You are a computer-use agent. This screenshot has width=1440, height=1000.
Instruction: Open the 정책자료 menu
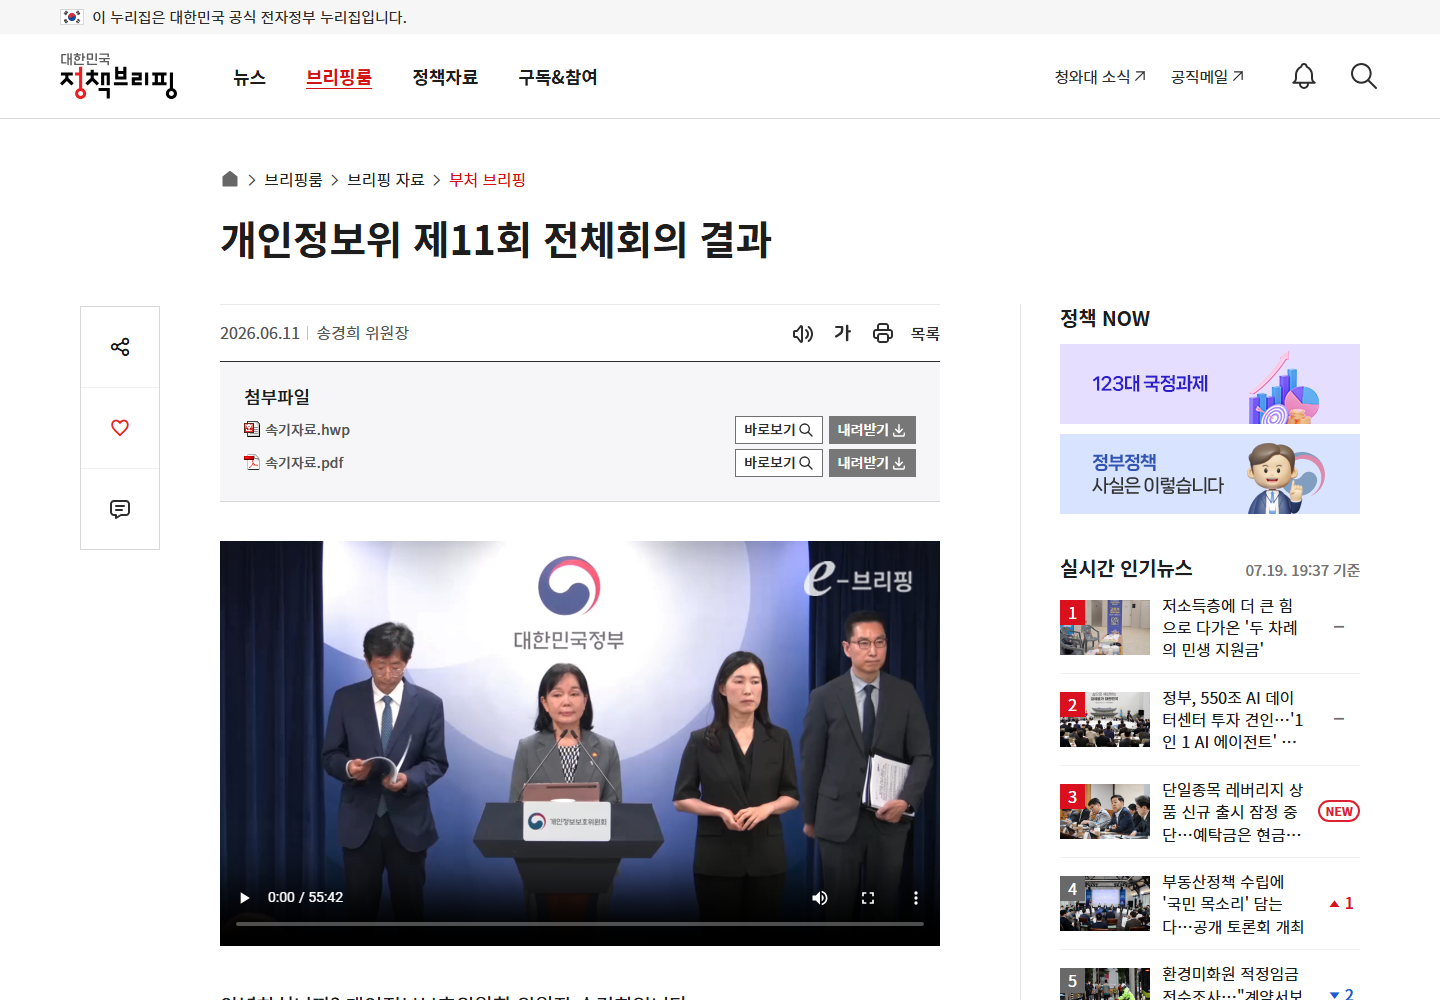445,77
